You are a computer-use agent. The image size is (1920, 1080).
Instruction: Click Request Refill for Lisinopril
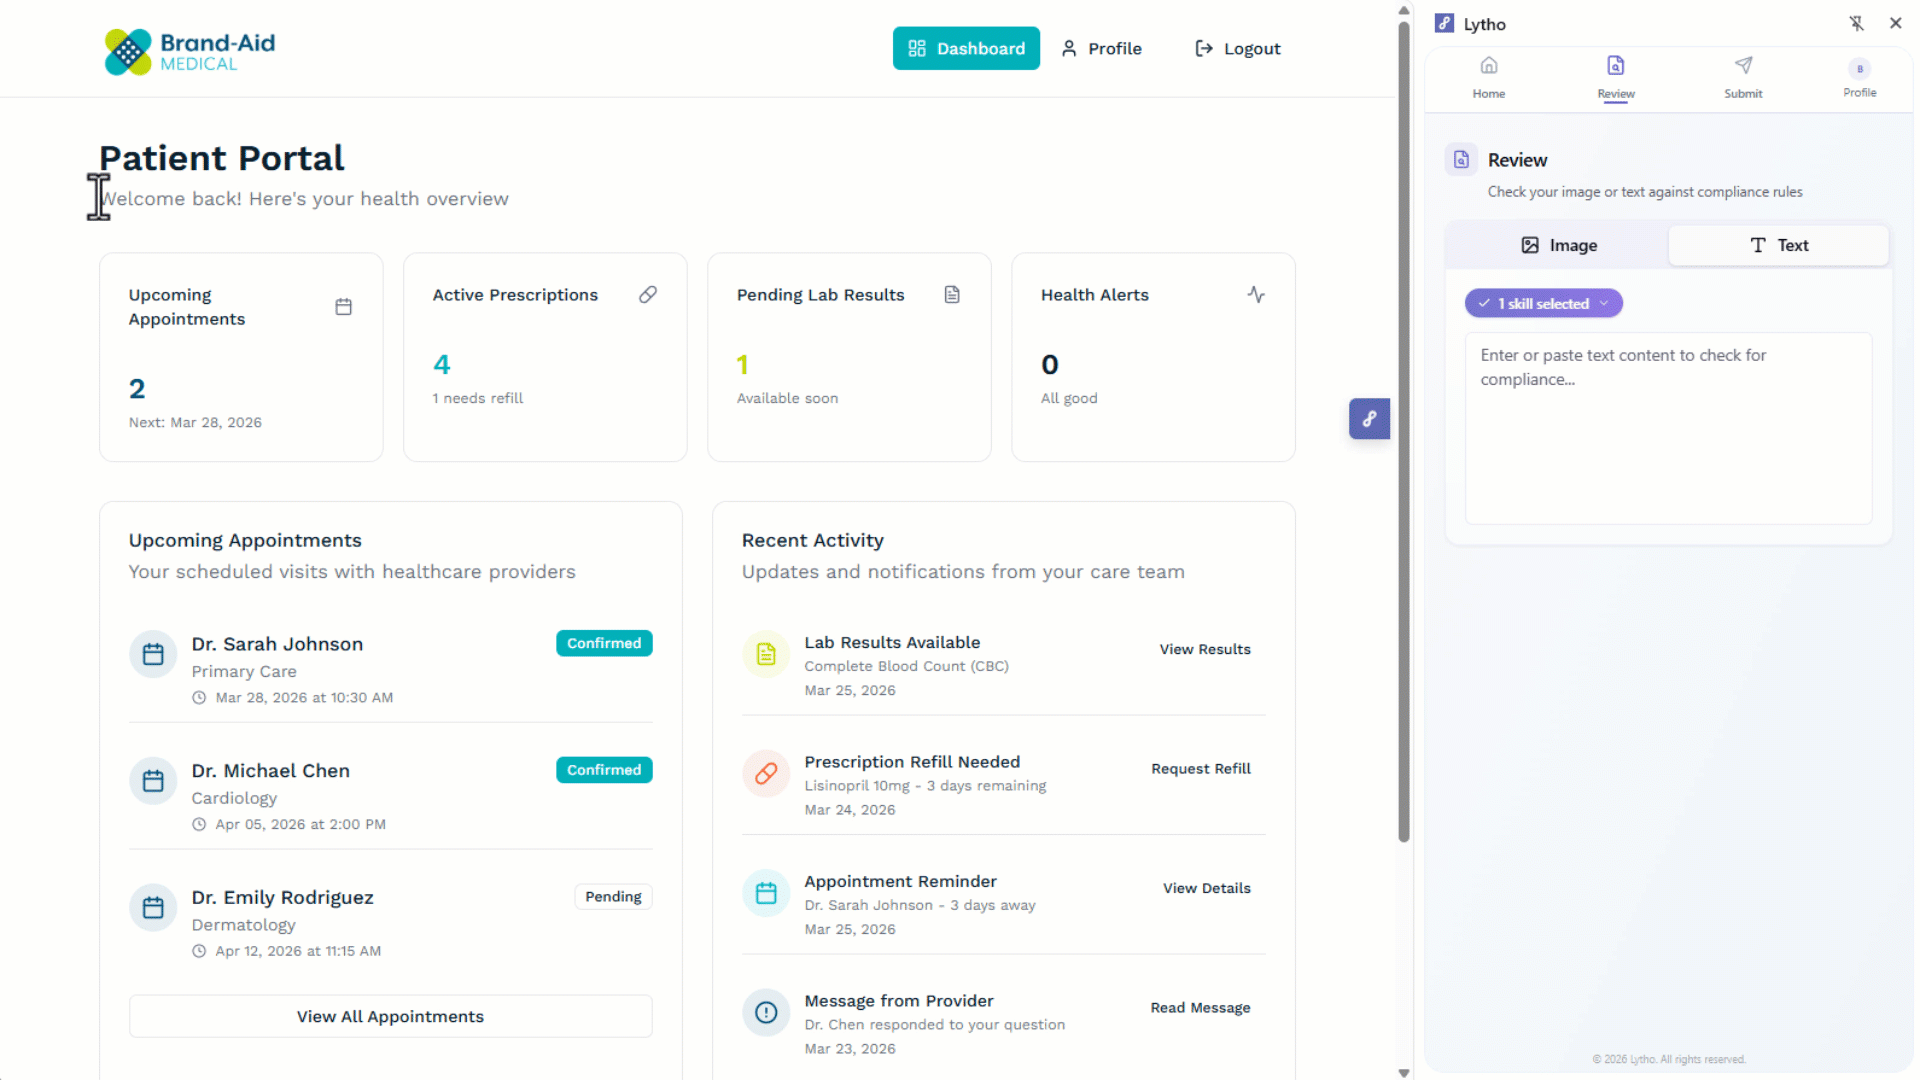coord(1200,769)
